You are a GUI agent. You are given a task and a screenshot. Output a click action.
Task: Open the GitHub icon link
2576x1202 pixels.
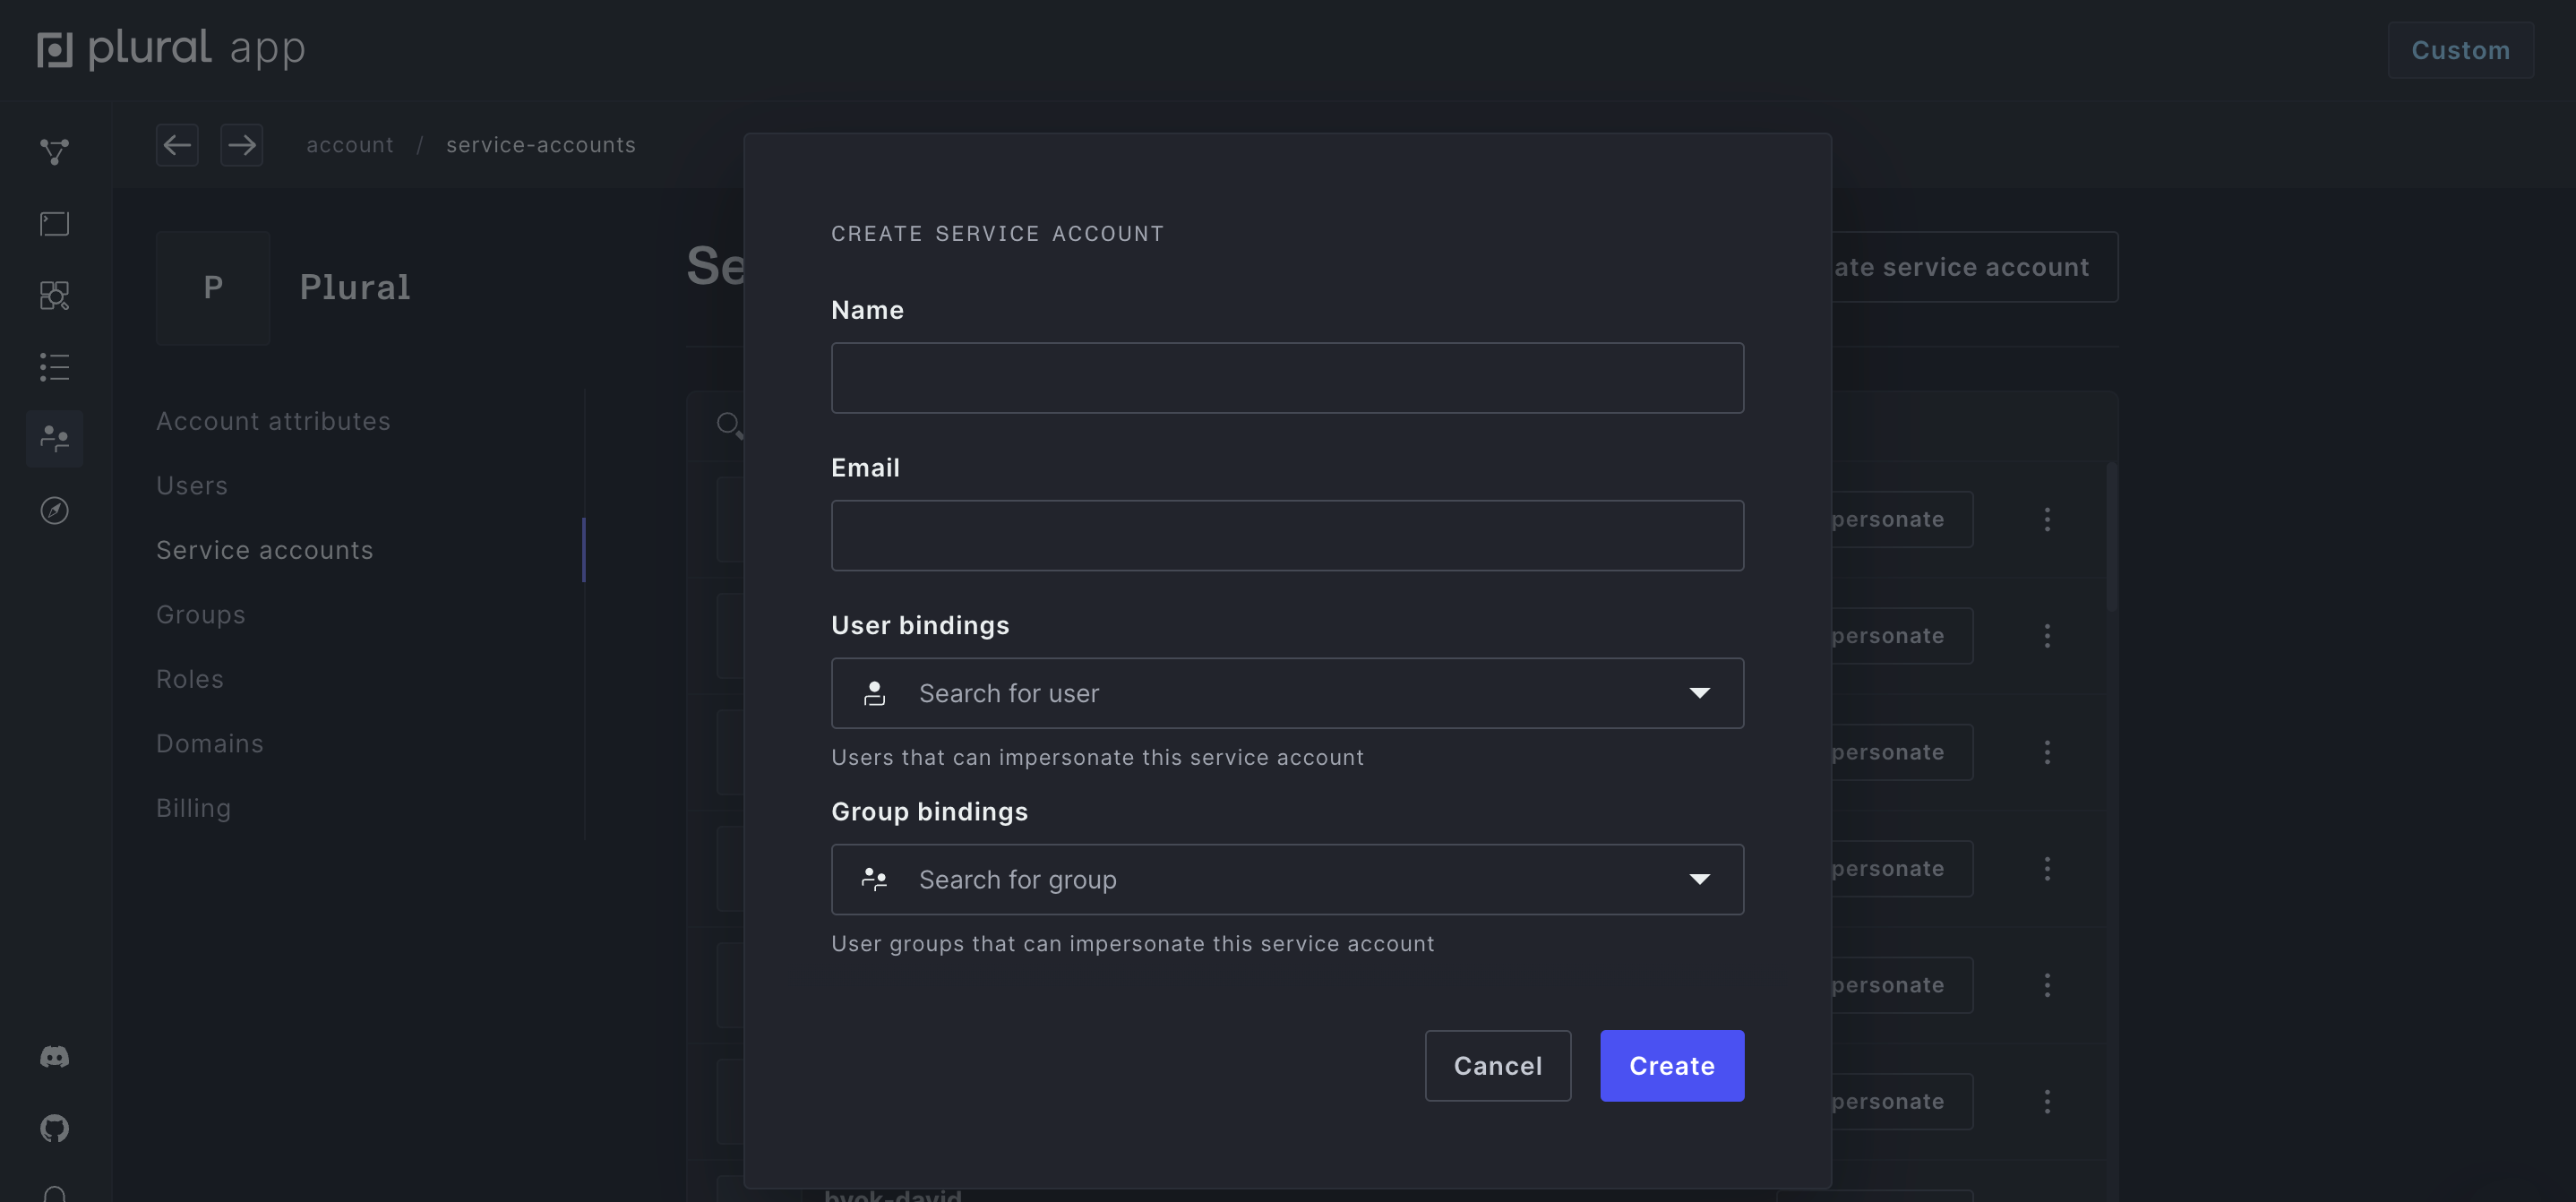coord(54,1128)
